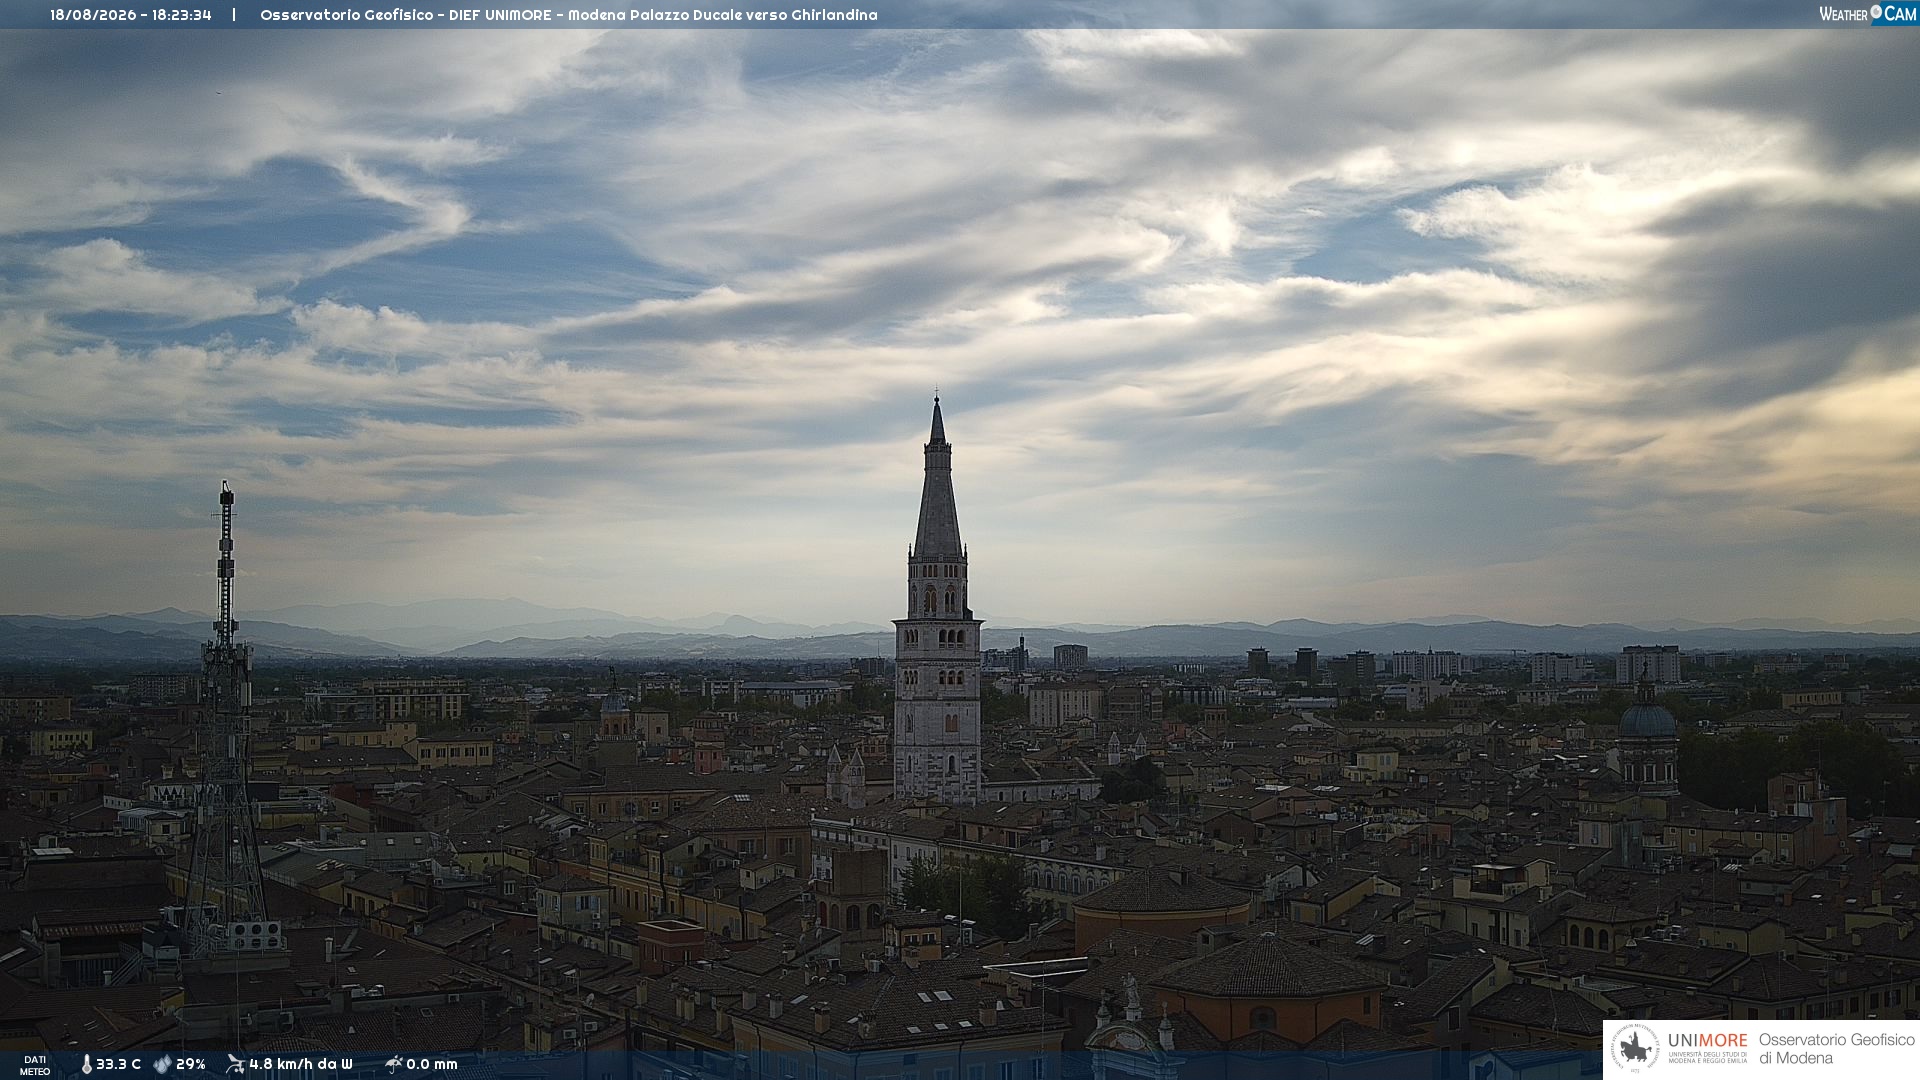The image size is (1920, 1080).
Task: Click the humidity water drops icon
Action: click(x=162, y=1064)
